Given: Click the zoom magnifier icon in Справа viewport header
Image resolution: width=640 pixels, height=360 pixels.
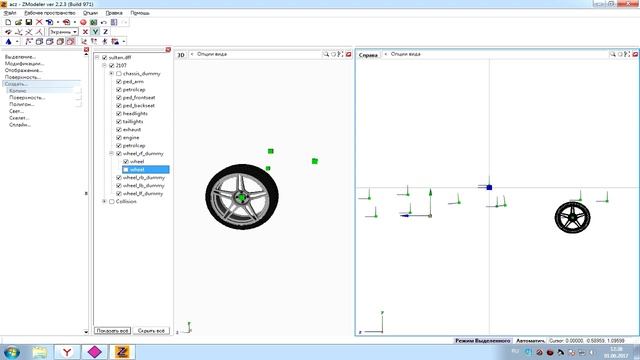Looking at the screenshot, I should click(612, 54).
